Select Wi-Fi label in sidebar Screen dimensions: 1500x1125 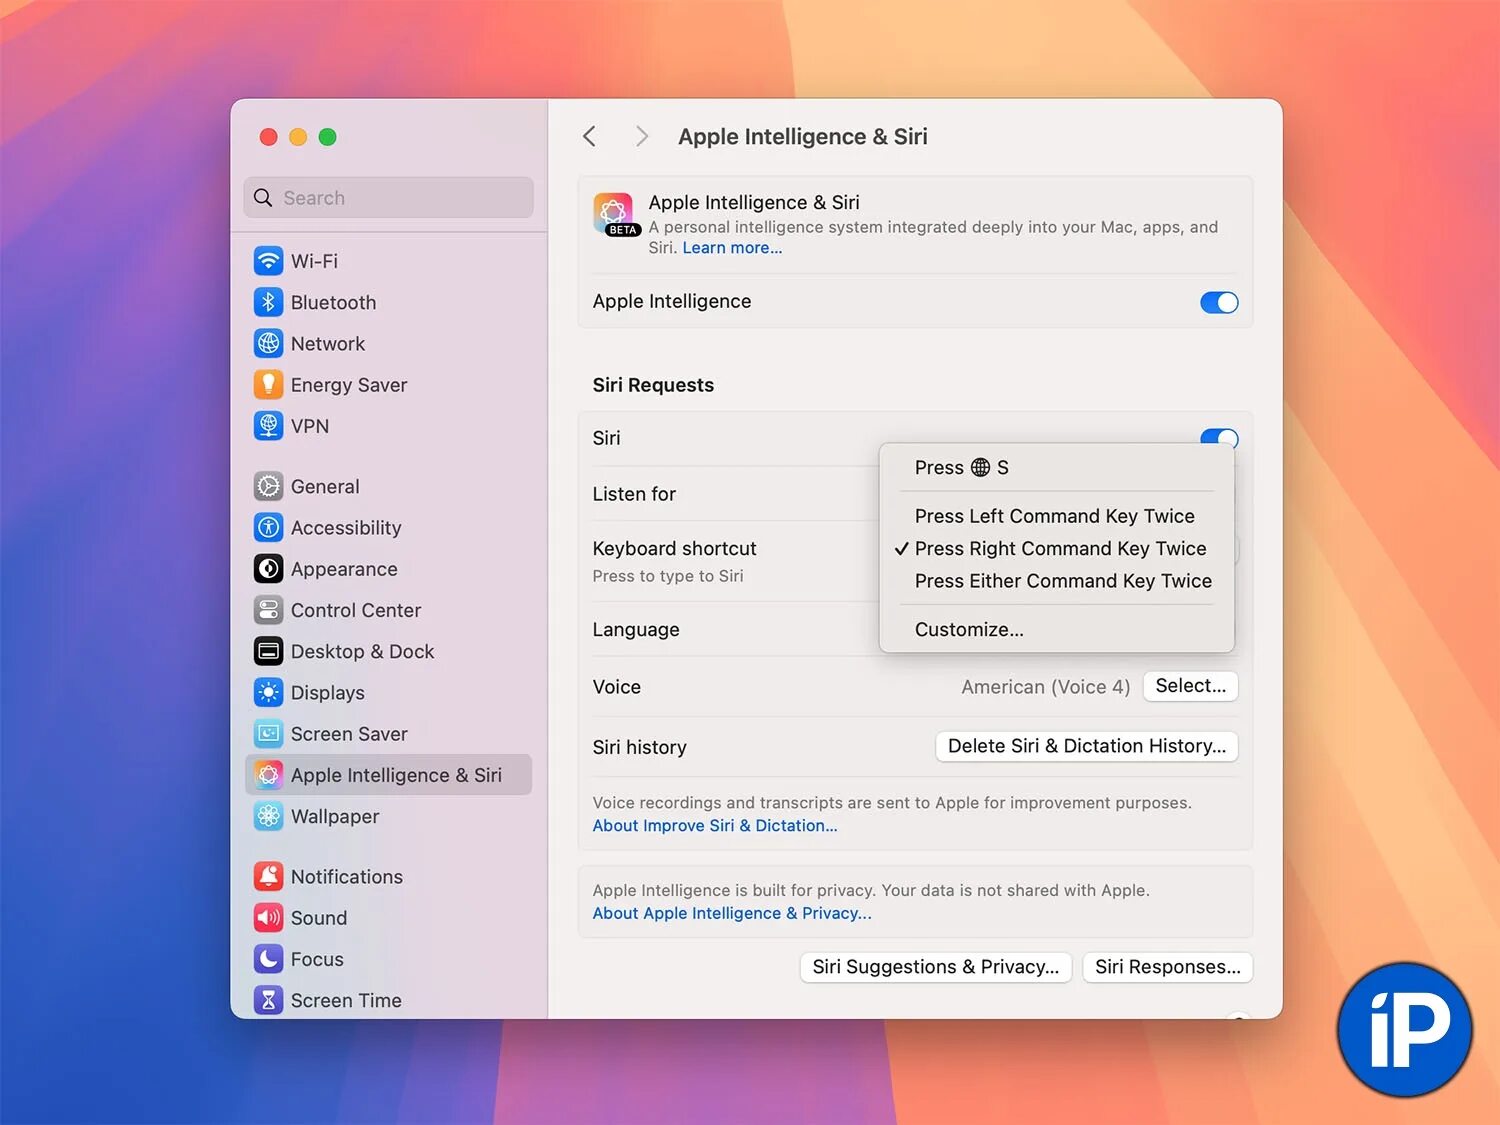[314, 261]
